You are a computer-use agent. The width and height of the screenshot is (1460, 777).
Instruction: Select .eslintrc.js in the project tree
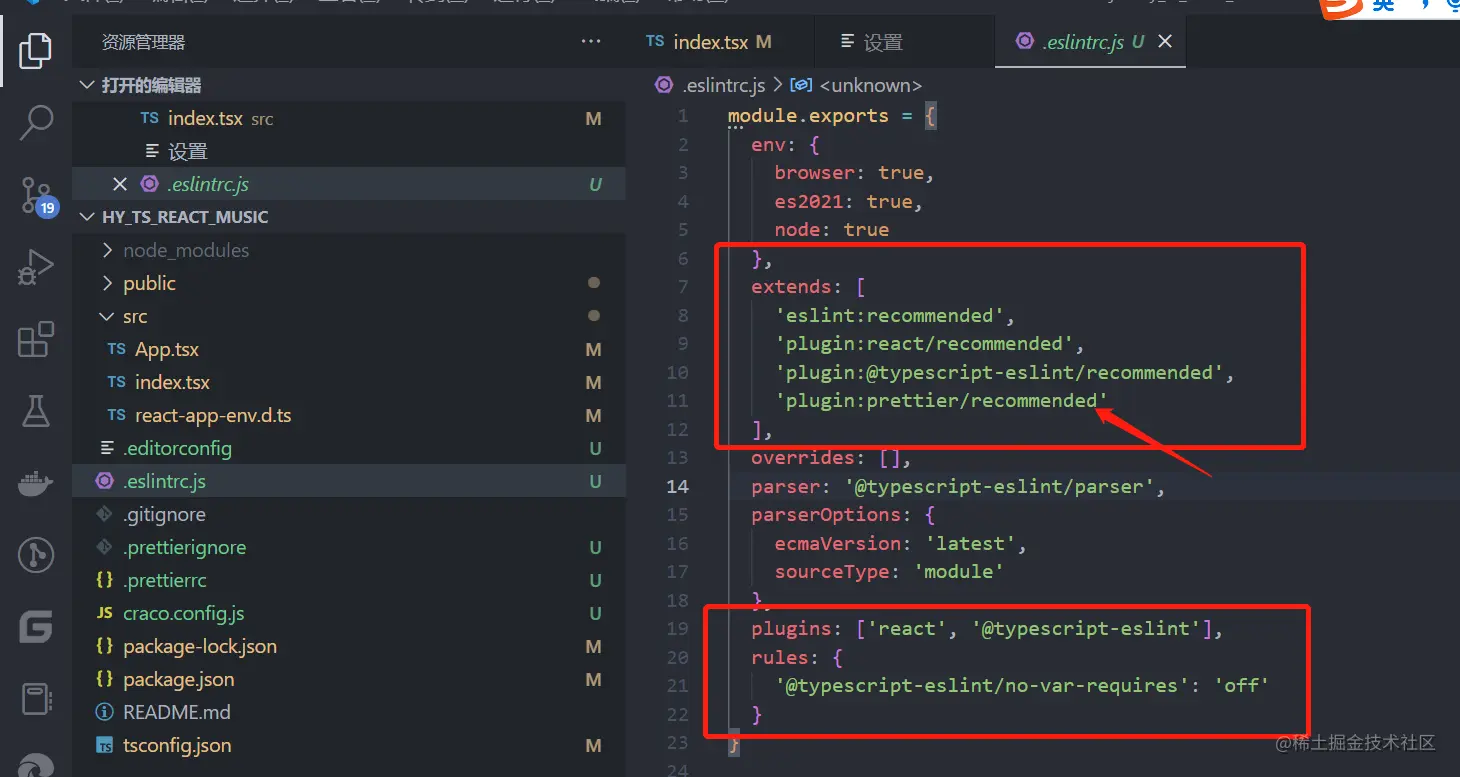[x=349, y=481]
